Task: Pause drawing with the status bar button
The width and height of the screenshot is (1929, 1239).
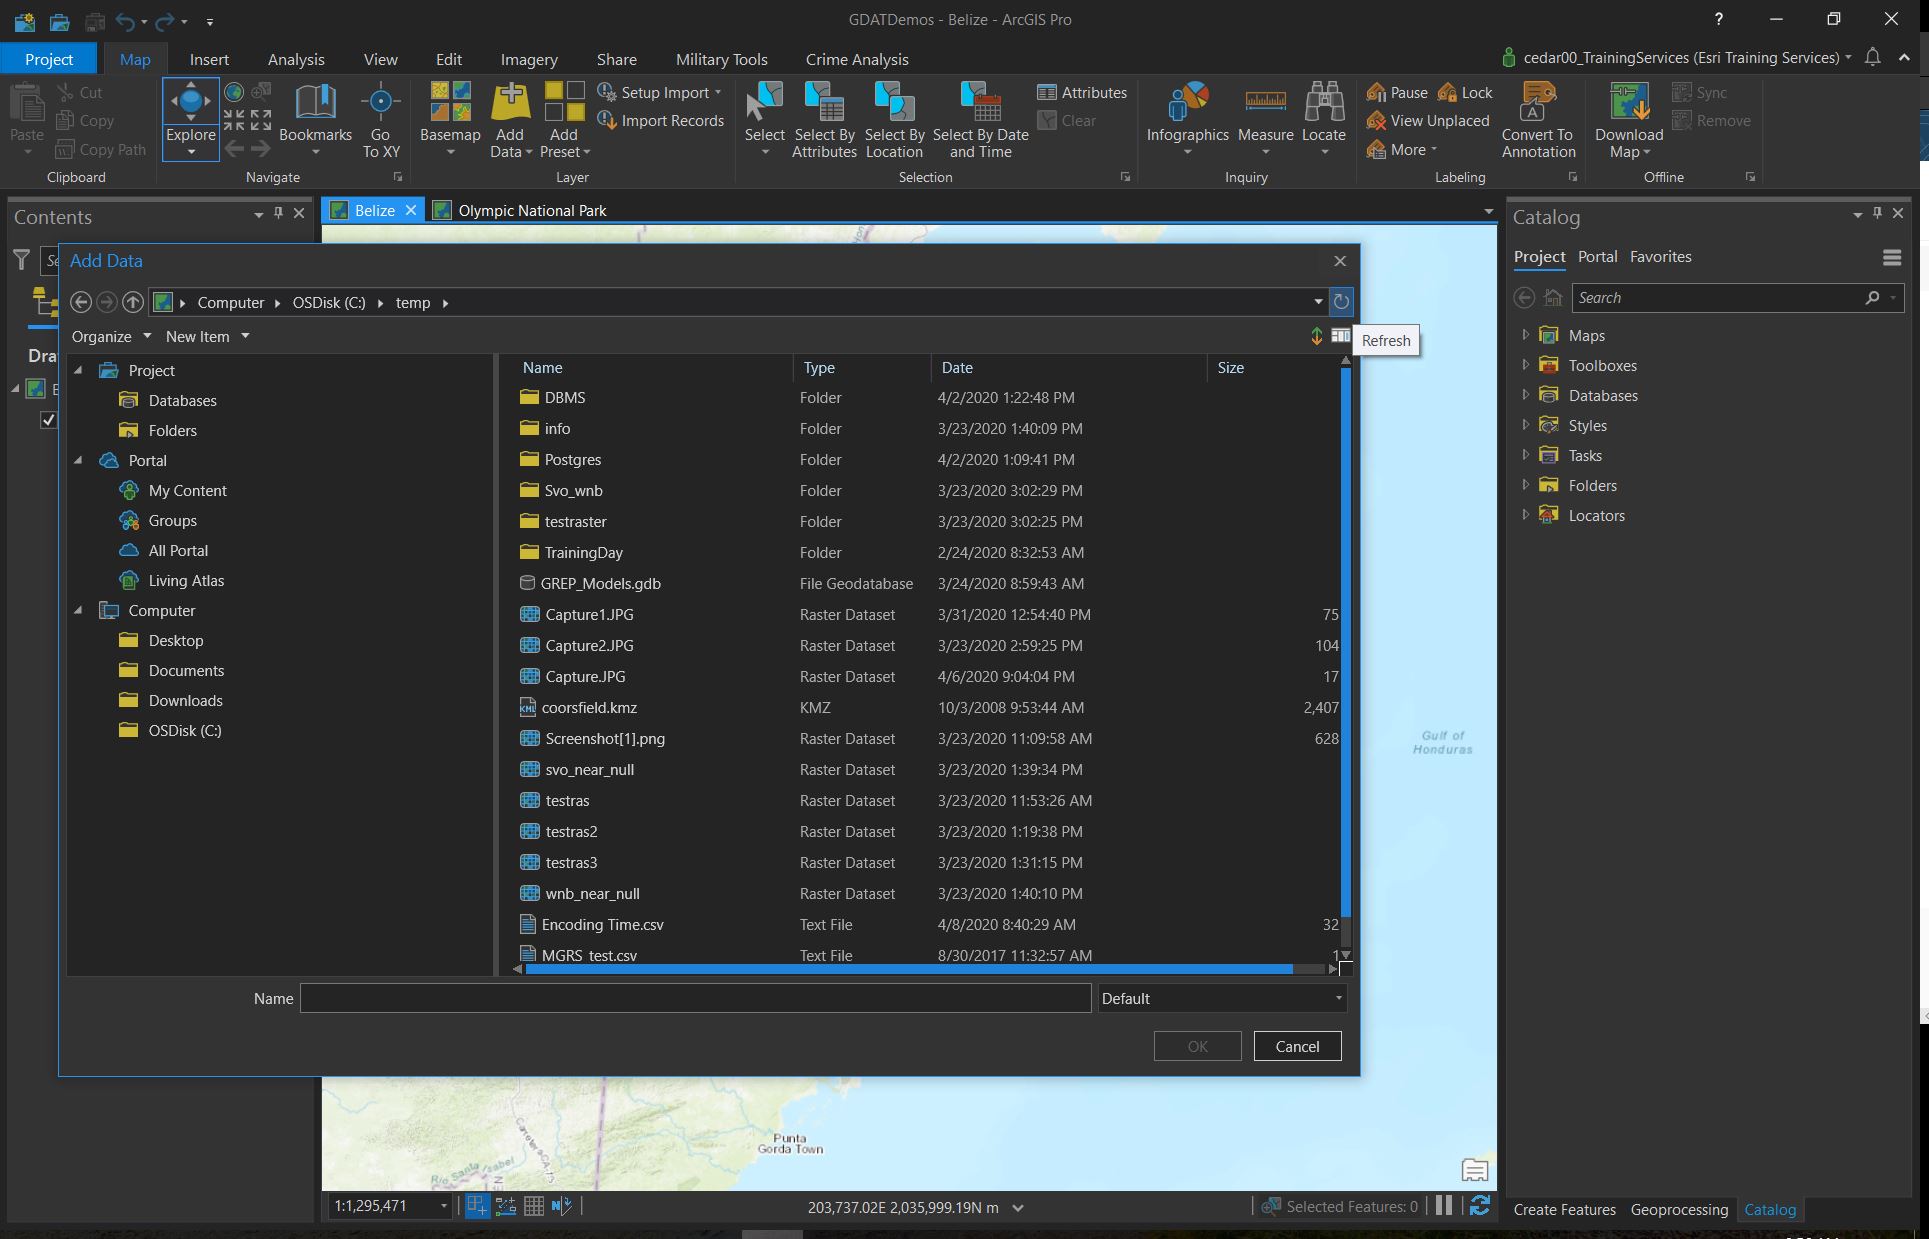Action: (x=1444, y=1206)
